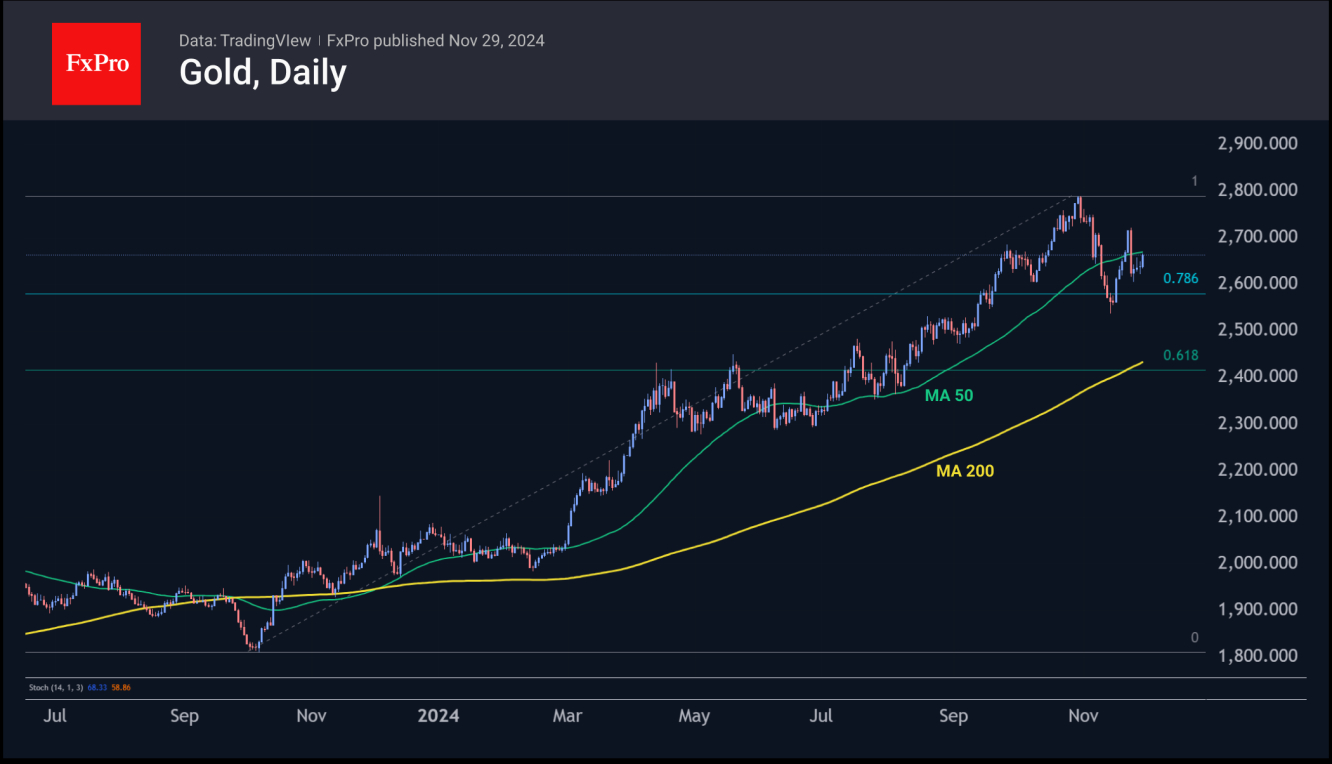Click the green "MA 50" label
Image resolution: width=1332 pixels, height=764 pixels.
pos(949,396)
